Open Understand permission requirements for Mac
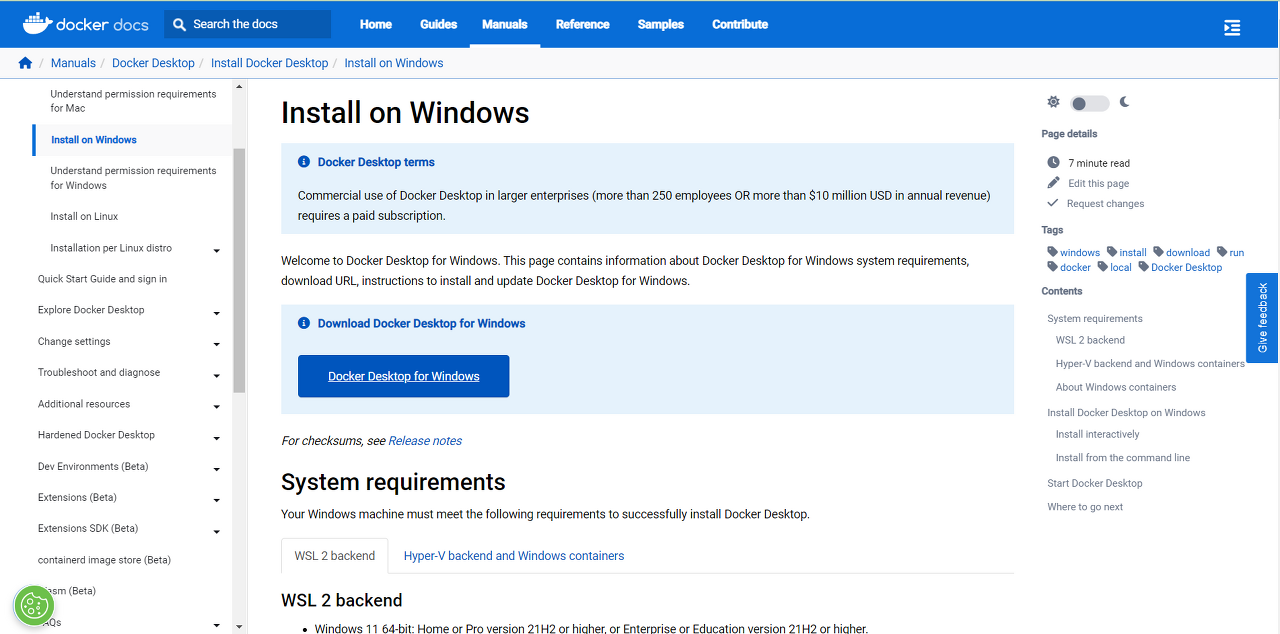1280x634 pixels. click(x=133, y=101)
